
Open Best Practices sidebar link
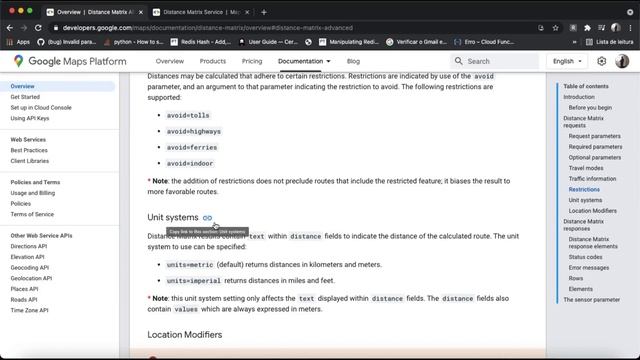click(x=29, y=150)
